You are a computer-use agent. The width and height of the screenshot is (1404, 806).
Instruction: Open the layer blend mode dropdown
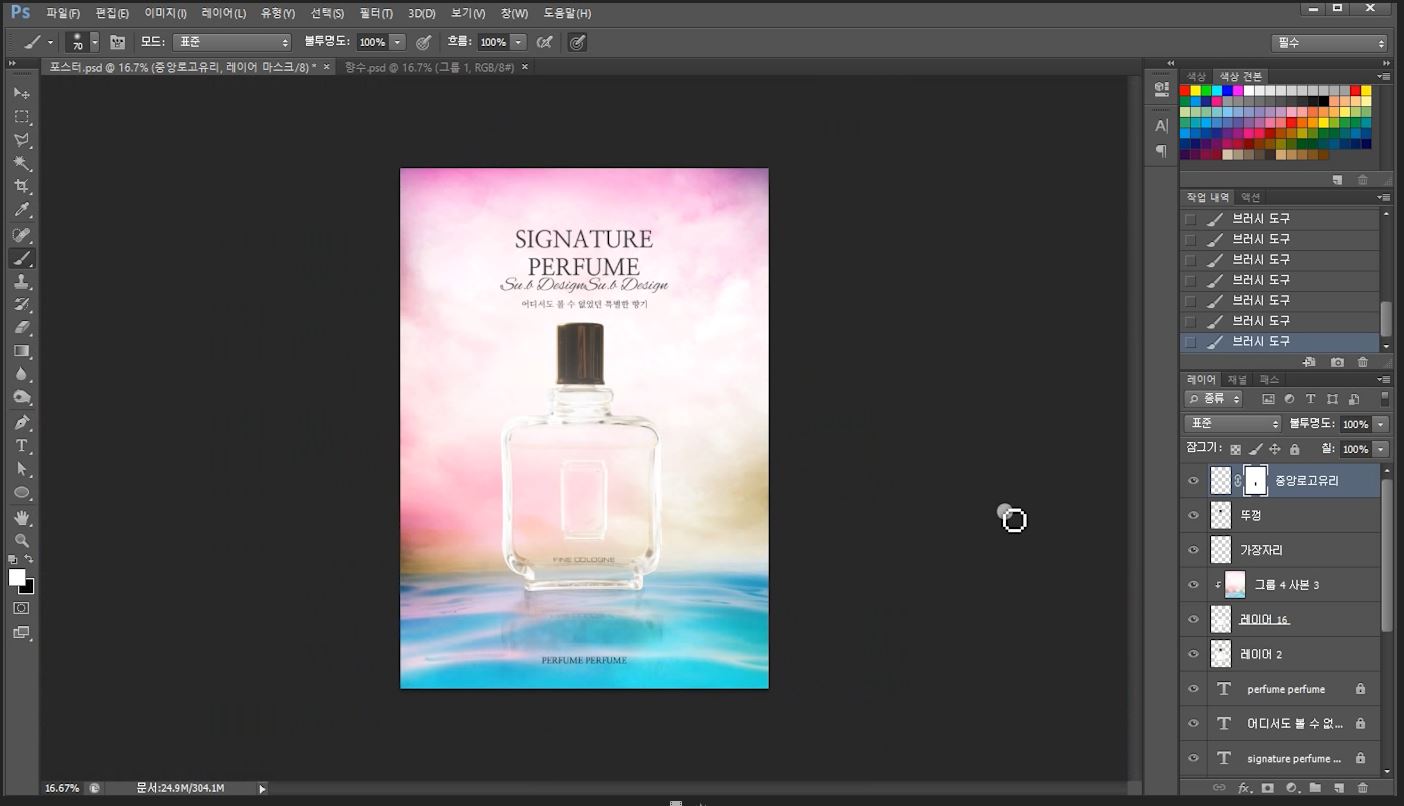coord(1232,424)
